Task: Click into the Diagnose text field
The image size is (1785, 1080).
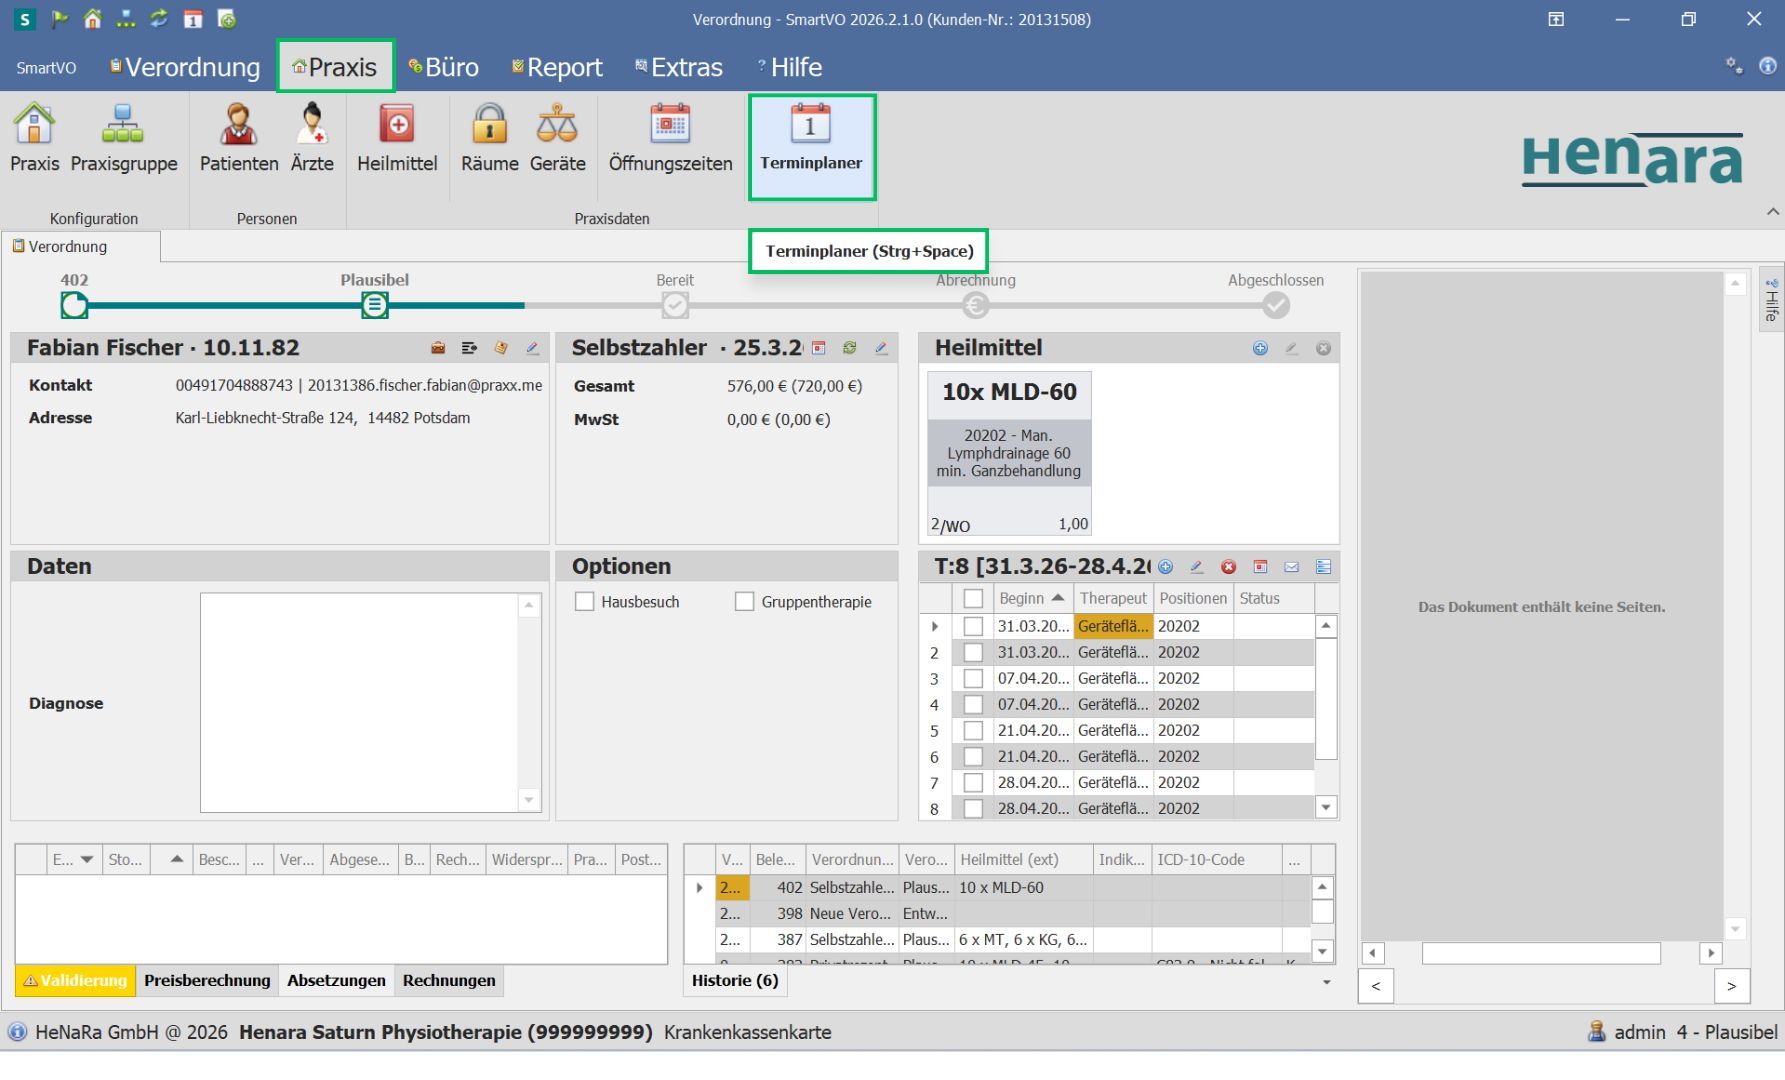Action: [360, 703]
